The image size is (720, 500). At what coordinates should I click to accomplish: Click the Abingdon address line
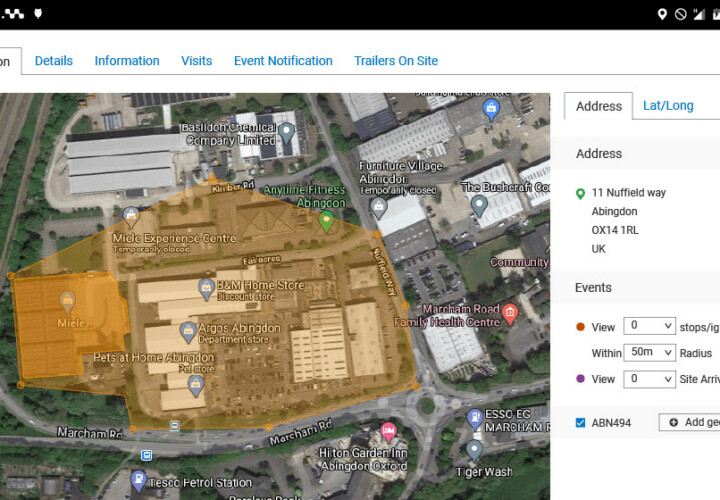coord(614,212)
